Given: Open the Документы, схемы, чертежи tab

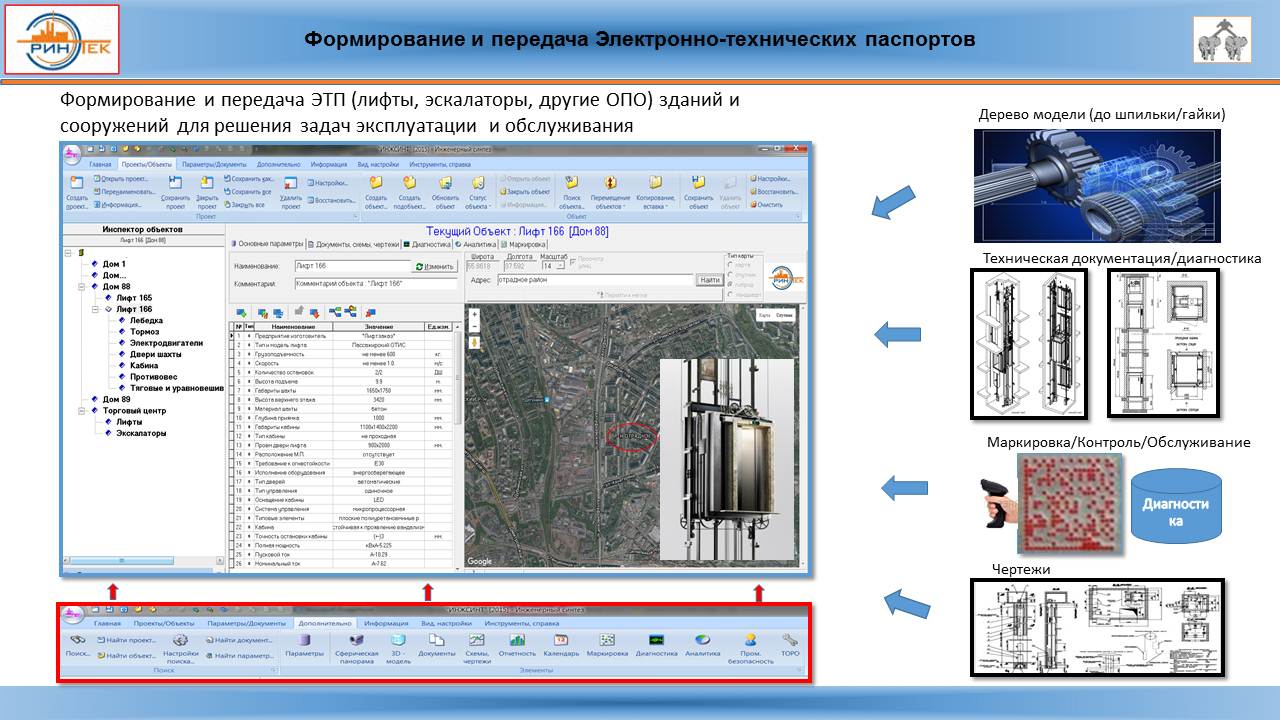Looking at the screenshot, I should point(354,244).
